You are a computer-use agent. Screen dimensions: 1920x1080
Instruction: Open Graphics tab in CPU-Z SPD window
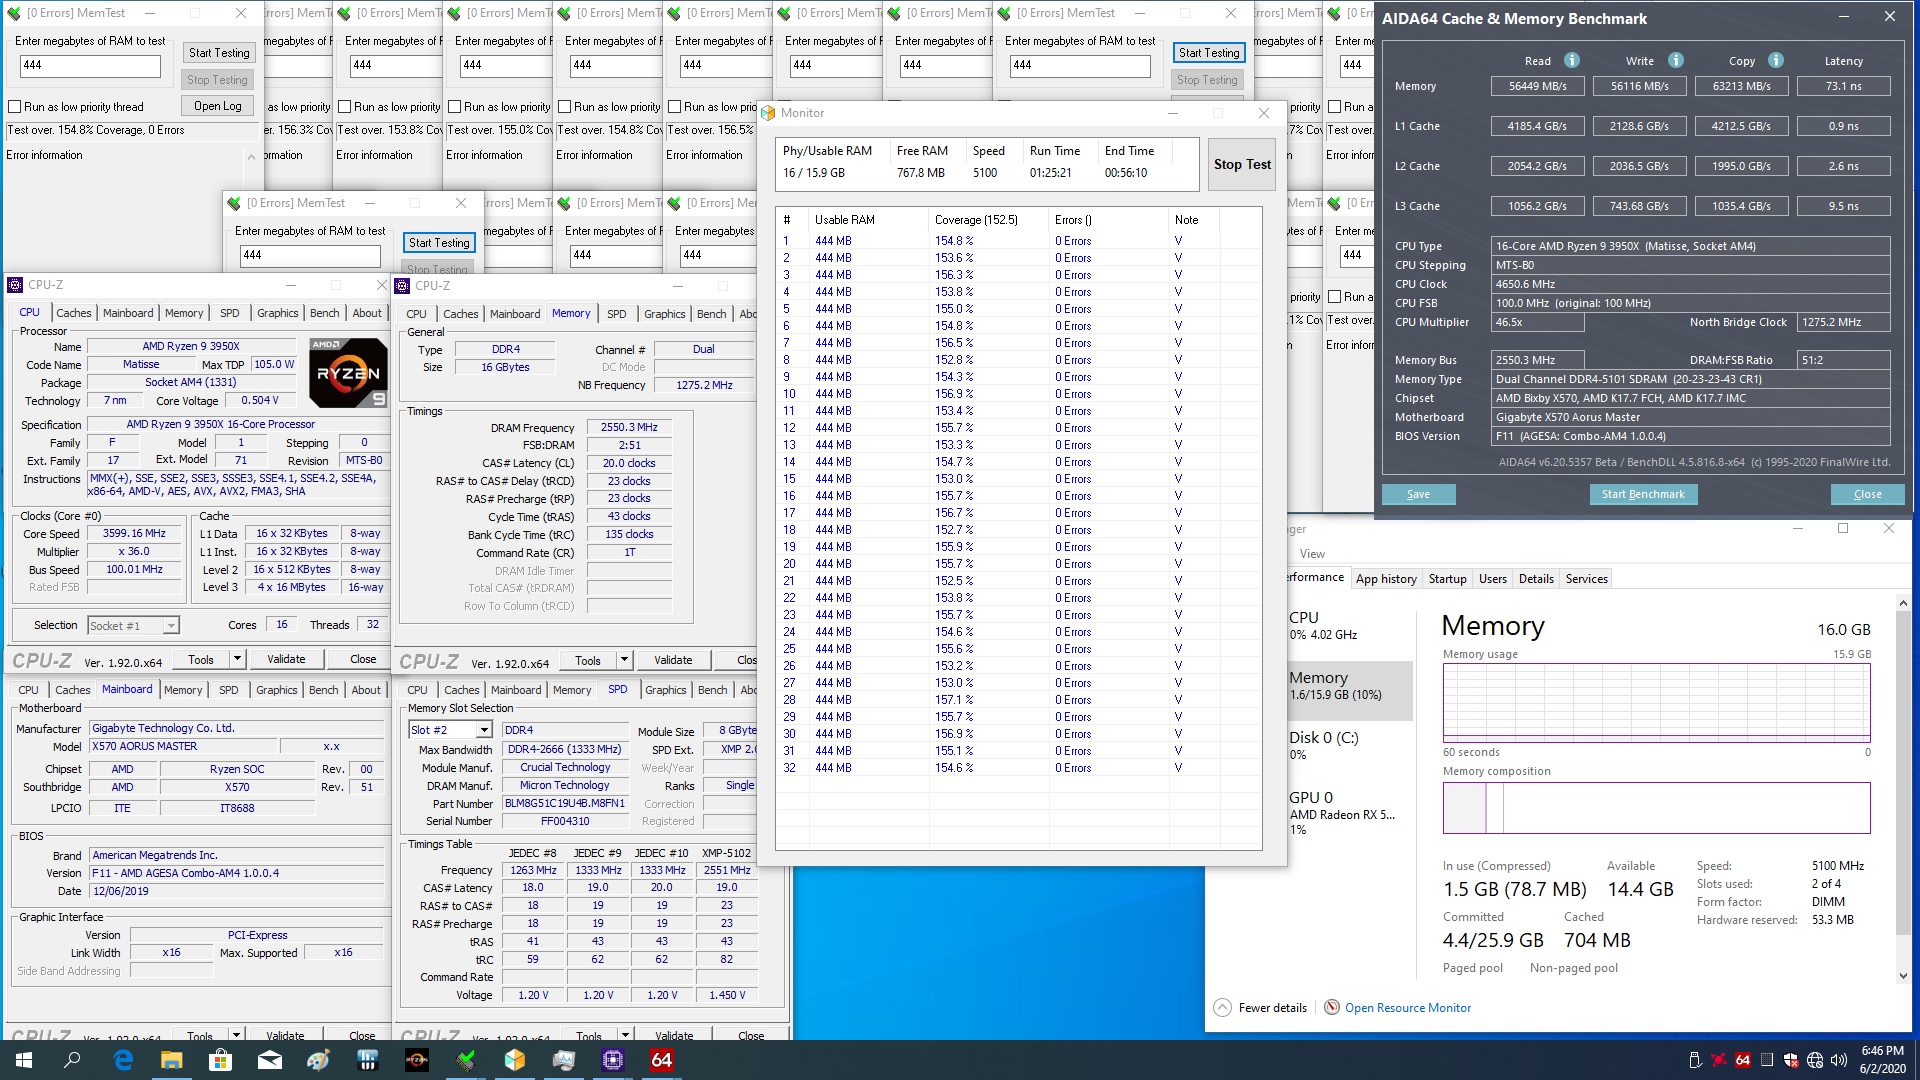pyautogui.click(x=665, y=690)
